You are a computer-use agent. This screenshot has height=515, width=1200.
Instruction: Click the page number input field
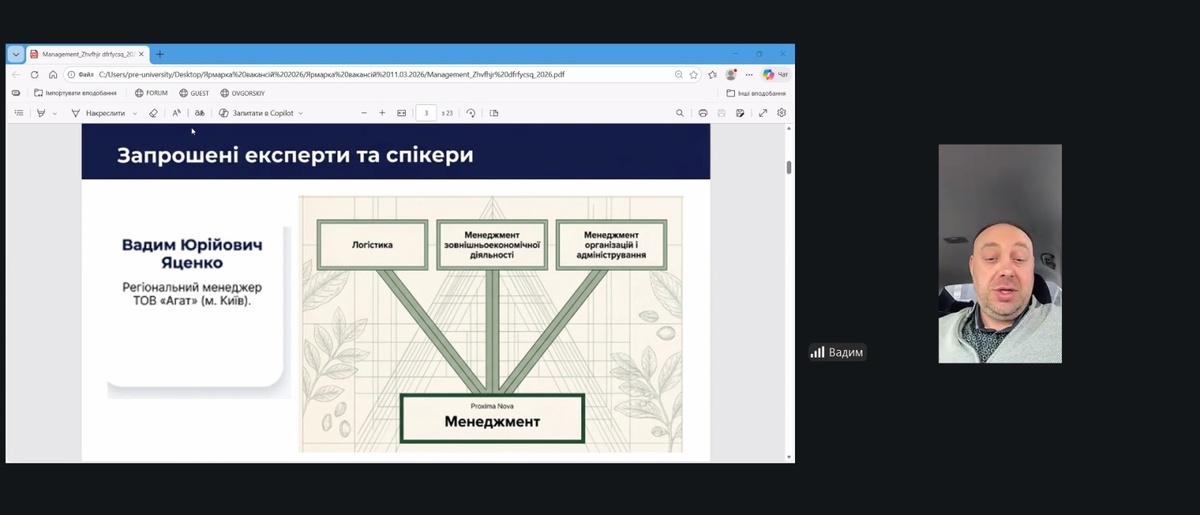(x=426, y=113)
